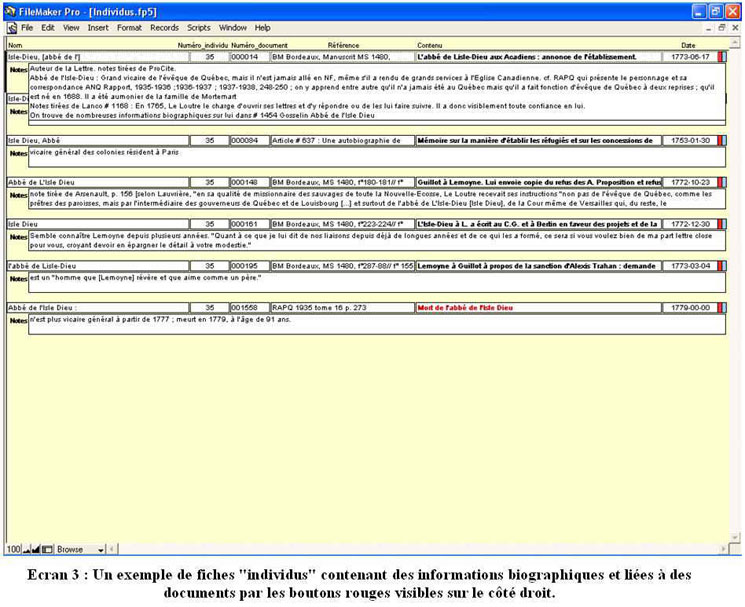Click the date field 1753-01-30
This screenshot has height=607, width=745.
690,141
